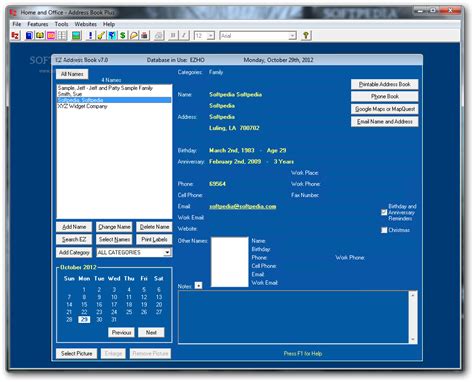Open the Websites menu
This screenshot has width=474, height=382.
[86, 24]
